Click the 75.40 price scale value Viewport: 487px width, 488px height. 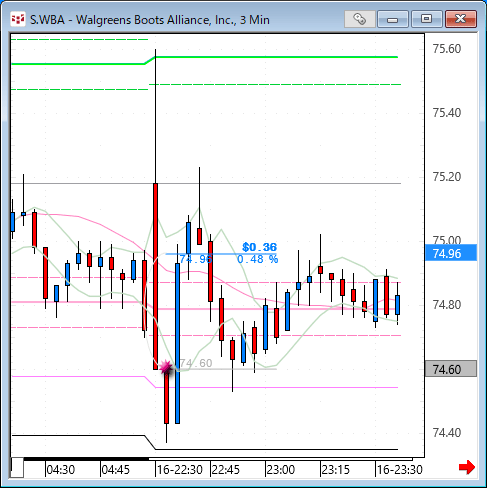click(x=447, y=113)
